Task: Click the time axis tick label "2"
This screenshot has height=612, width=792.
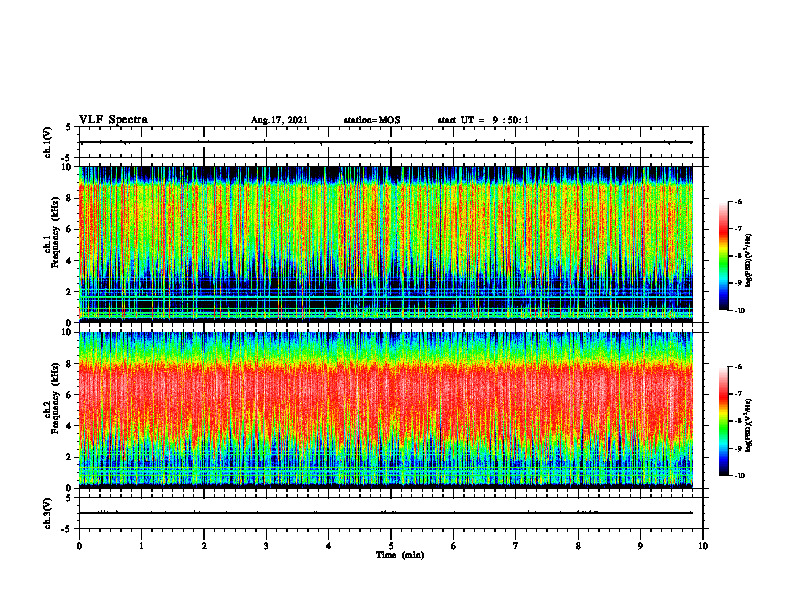Action: pos(204,546)
